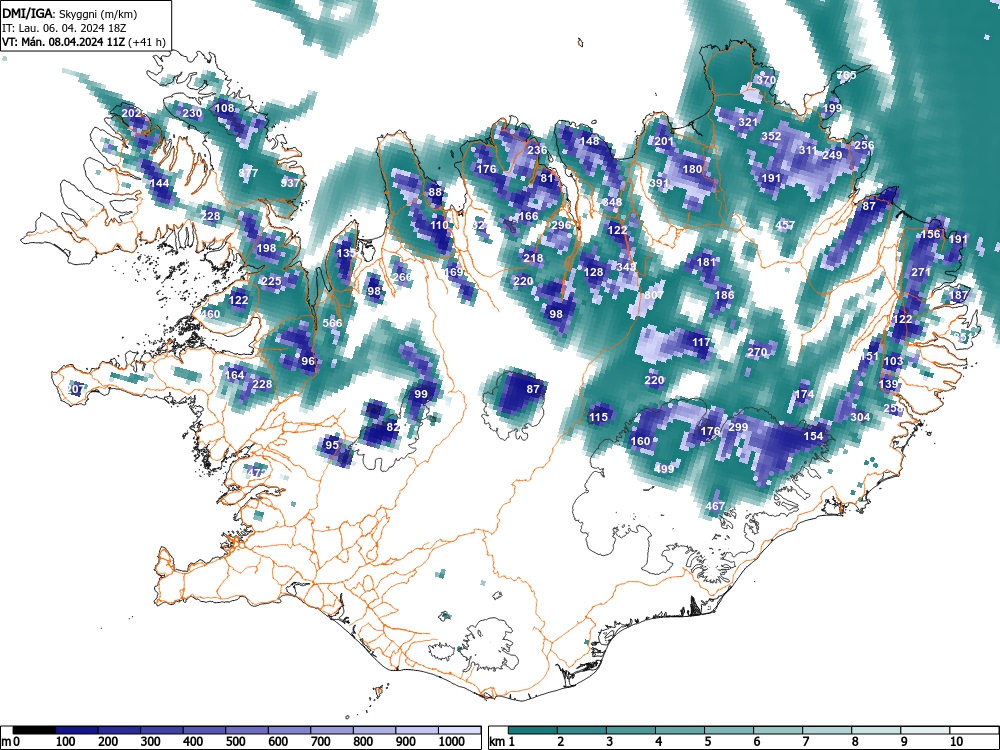Click the visibility value 566
The height and width of the screenshot is (750, 1000).
332,323
